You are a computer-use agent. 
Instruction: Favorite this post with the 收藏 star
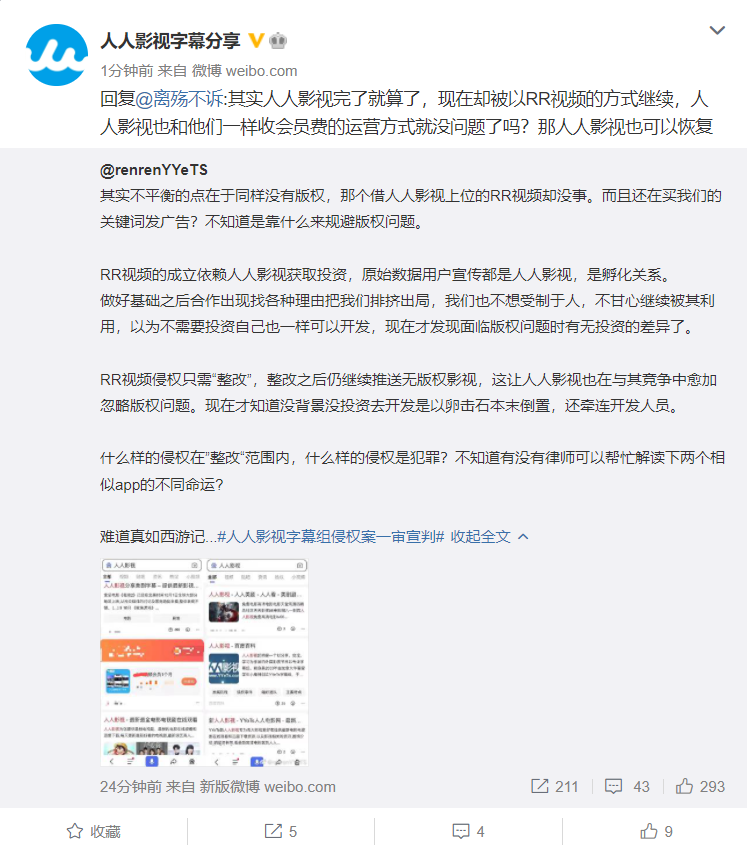[x=93, y=831]
